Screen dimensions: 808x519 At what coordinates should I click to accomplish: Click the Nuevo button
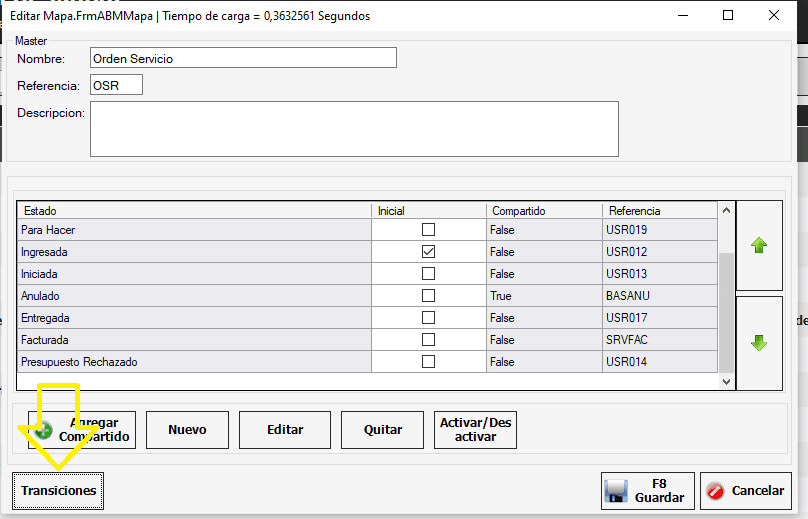[x=187, y=430]
